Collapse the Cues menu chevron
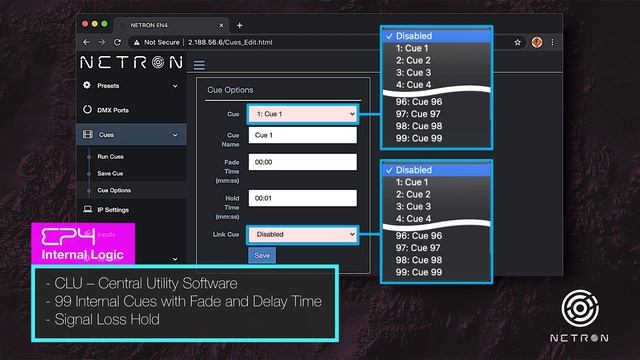The image size is (640, 360). pos(175,135)
